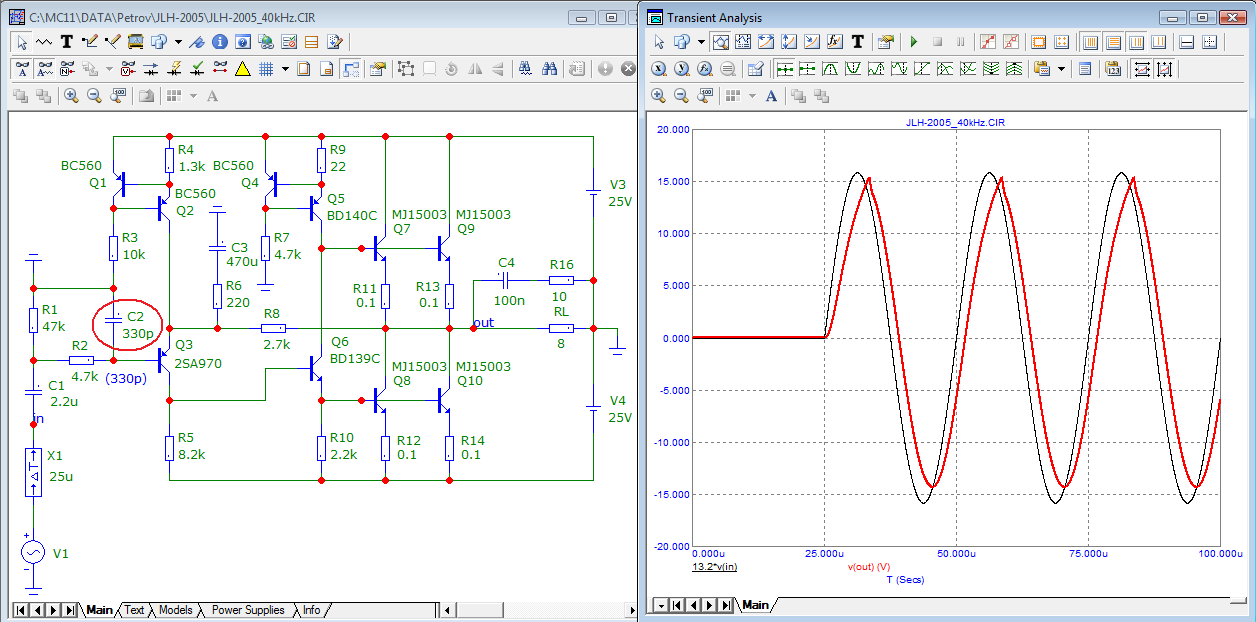Maximize the Transient Analysis window
This screenshot has height=622, width=1256.
coord(1202,17)
